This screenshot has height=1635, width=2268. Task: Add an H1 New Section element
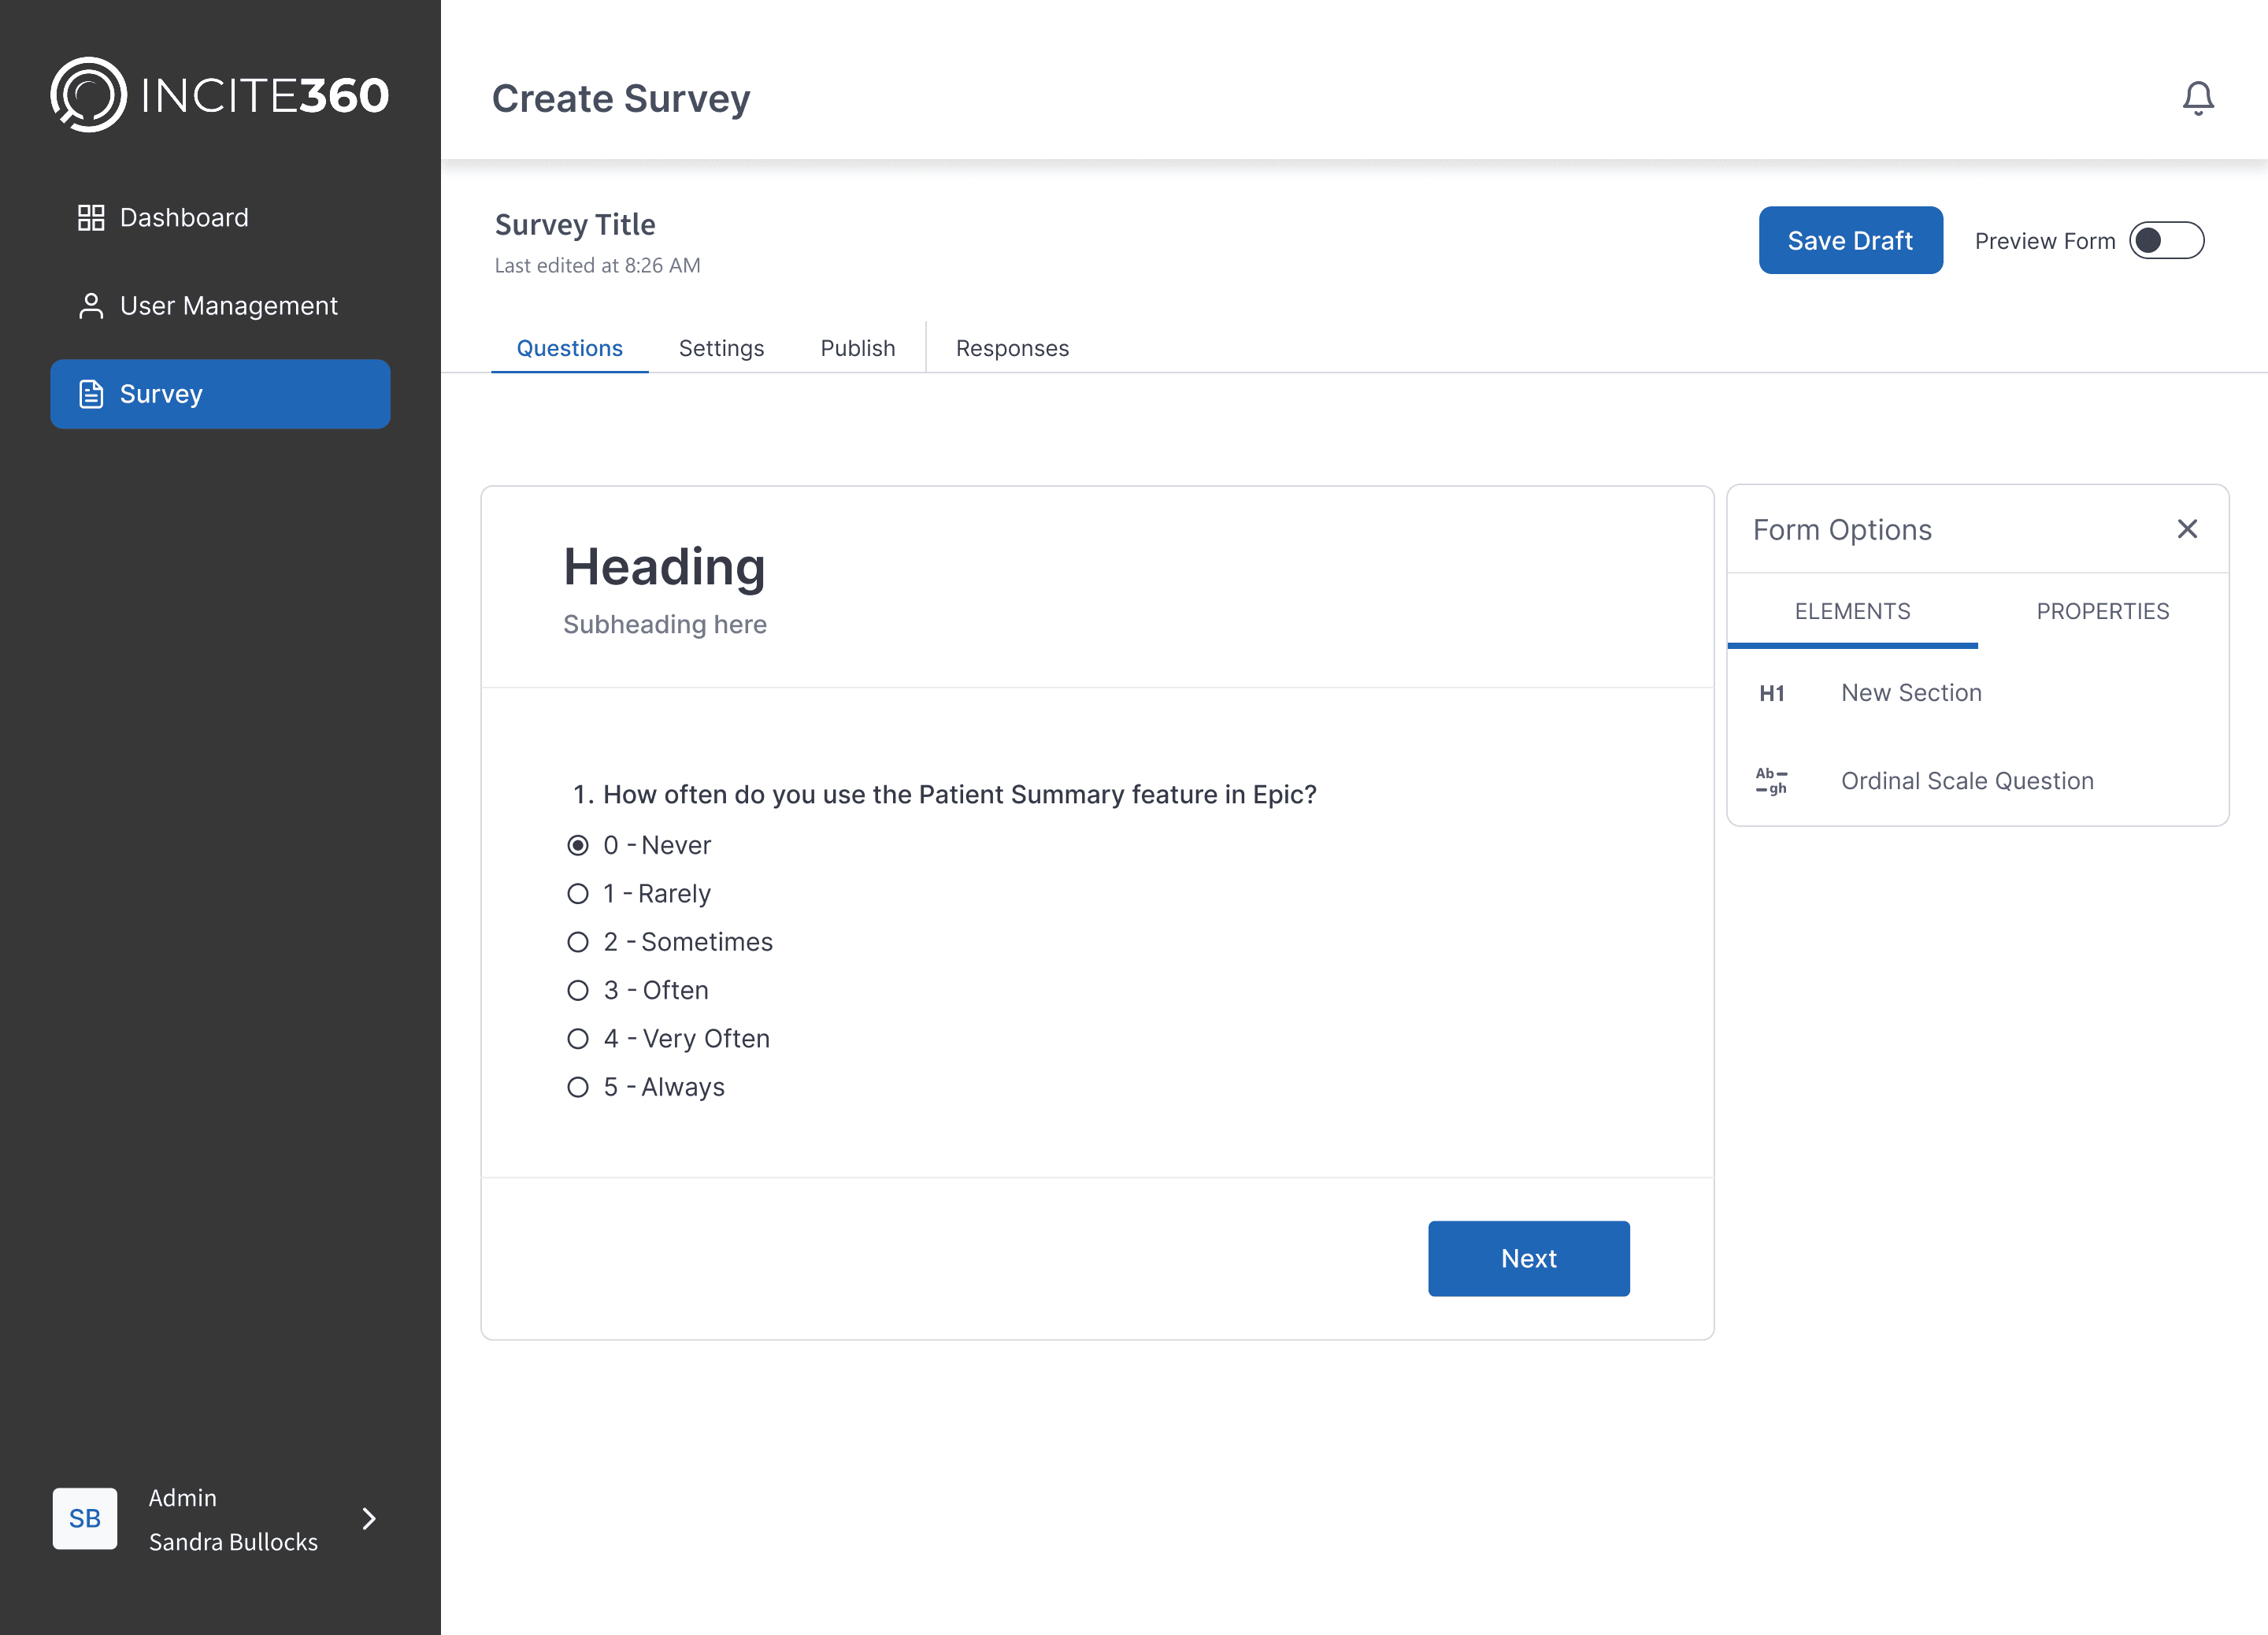coord(1910,693)
